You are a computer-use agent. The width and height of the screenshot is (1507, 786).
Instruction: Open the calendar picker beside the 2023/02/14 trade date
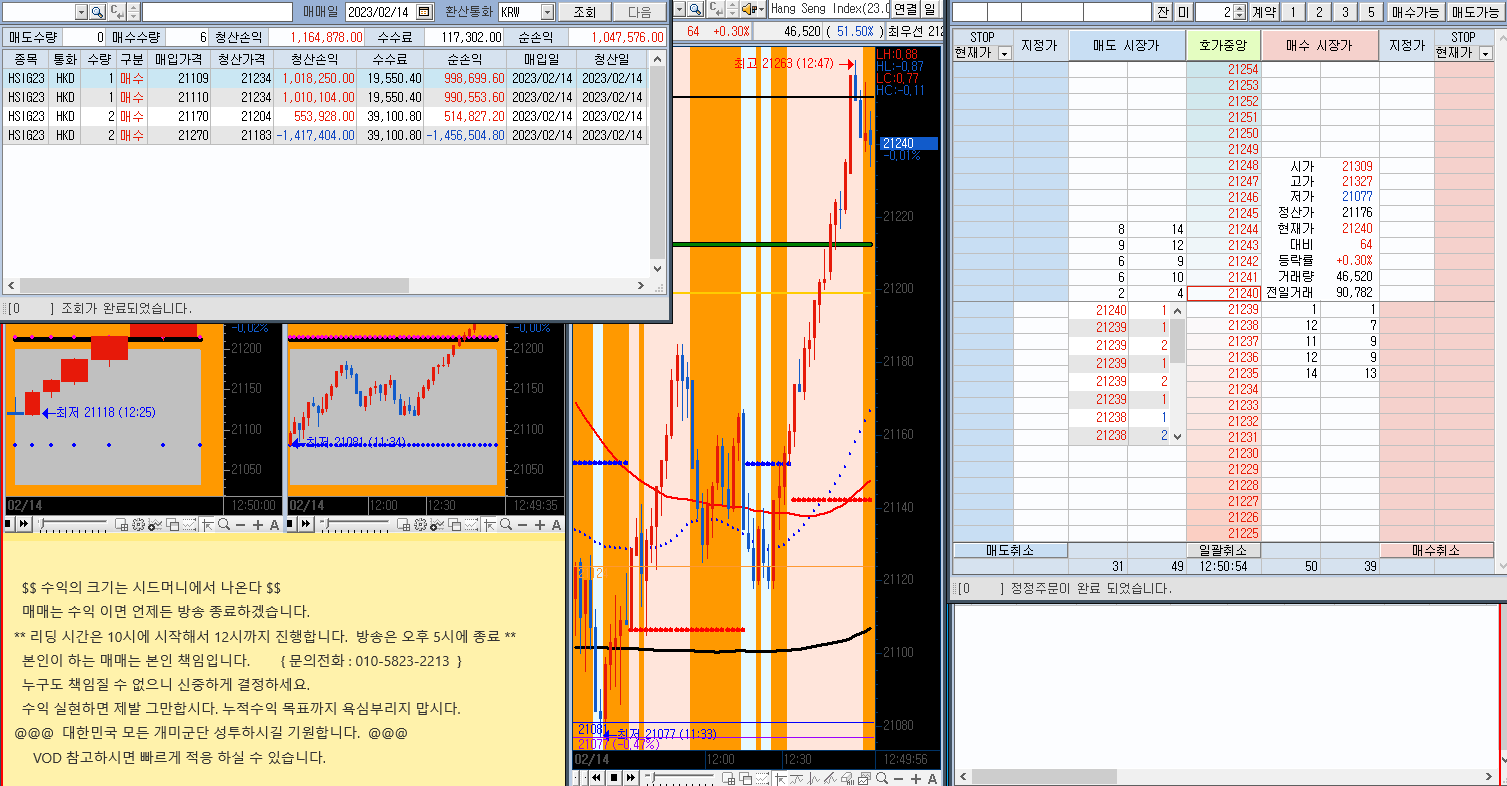pos(425,12)
